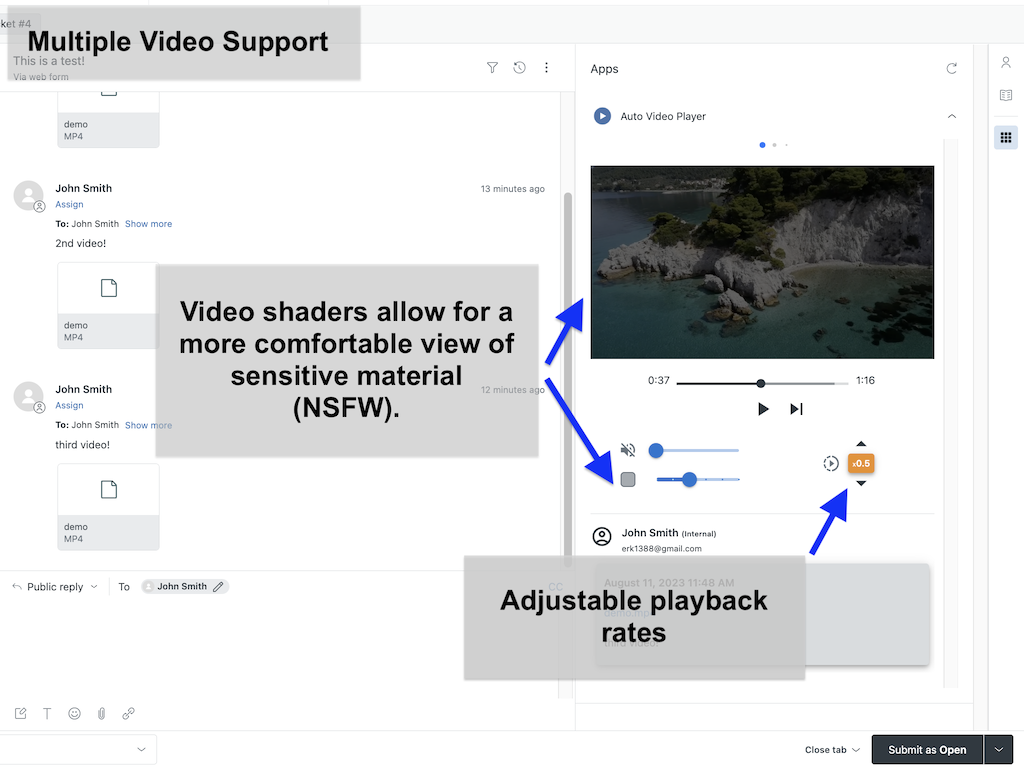Open the bottom-left macro dropdown
The height and width of the screenshot is (768, 1024).
(x=78, y=749)
